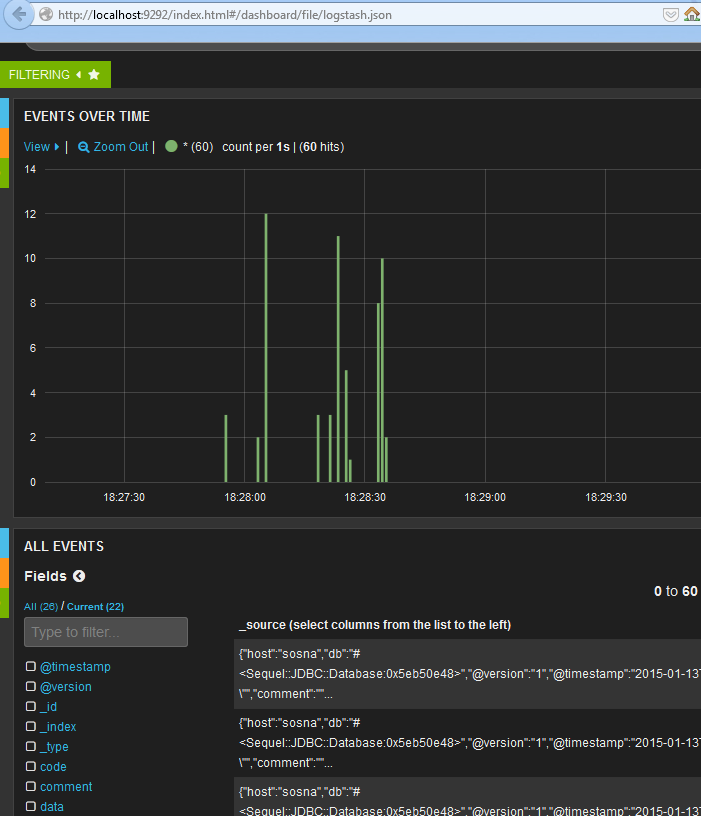Screen dimensions: 701x816
Task: Go to browser home page icon
Action: pyautogui.click(x=692, y=14)
